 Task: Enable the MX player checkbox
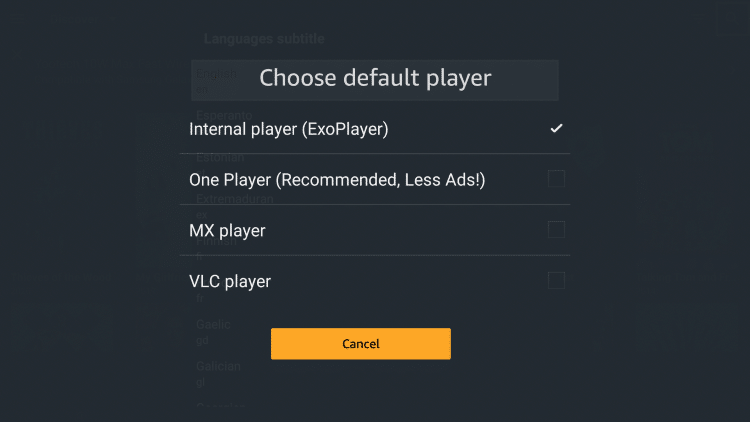(x=556, y=230)
